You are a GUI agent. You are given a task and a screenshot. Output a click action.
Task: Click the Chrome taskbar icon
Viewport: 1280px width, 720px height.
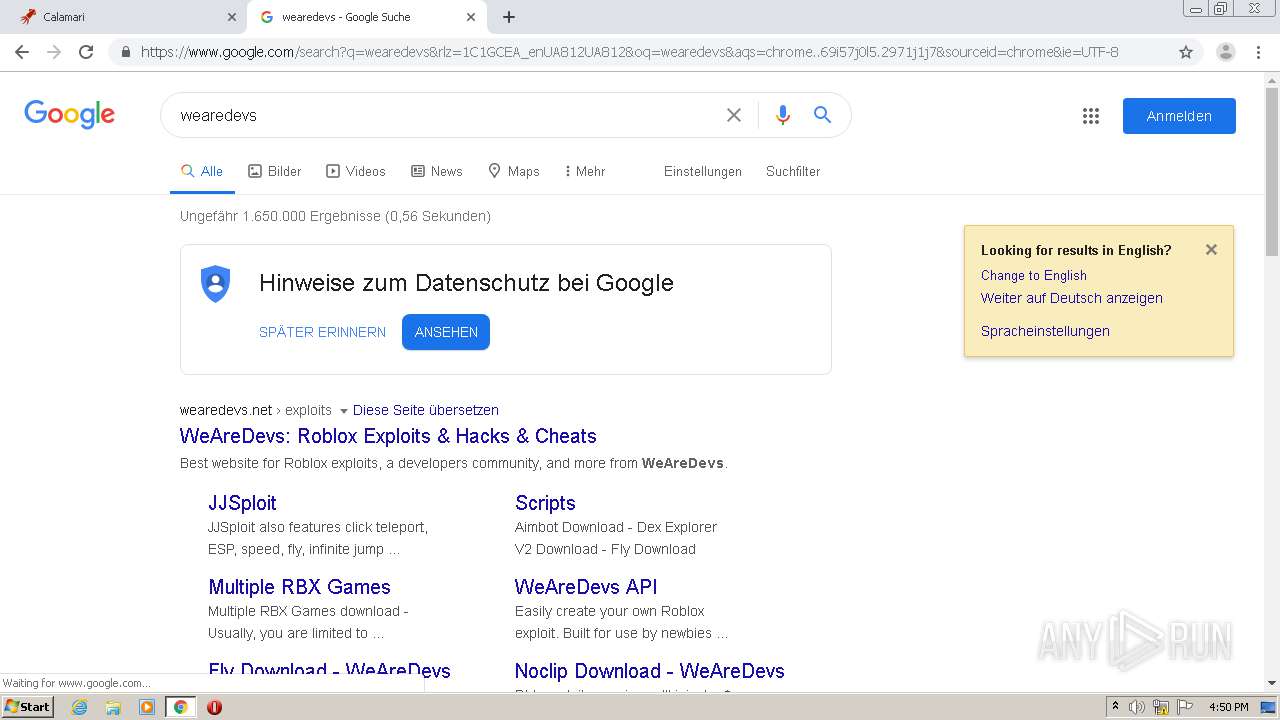coord(180,707)
